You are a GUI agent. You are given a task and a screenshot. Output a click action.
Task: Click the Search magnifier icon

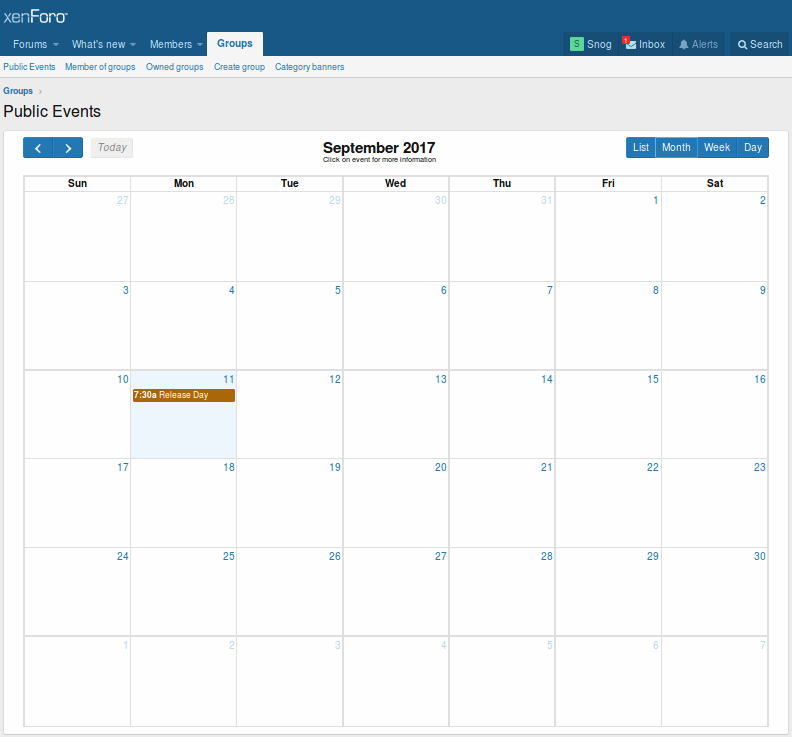tap(743, 45)
